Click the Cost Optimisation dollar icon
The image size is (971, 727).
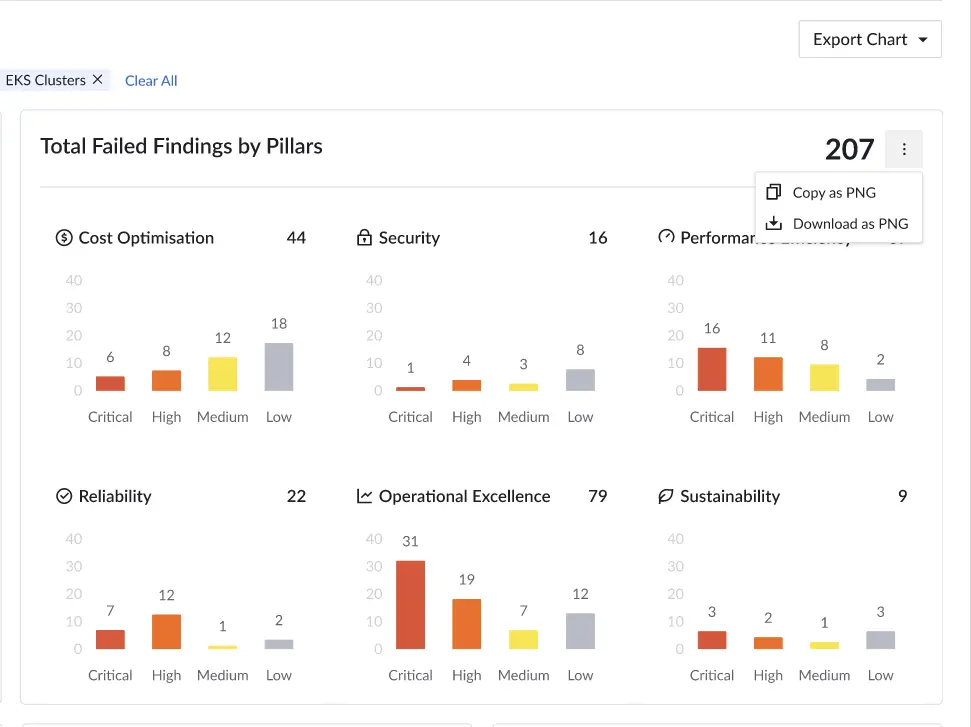point(64,238)
